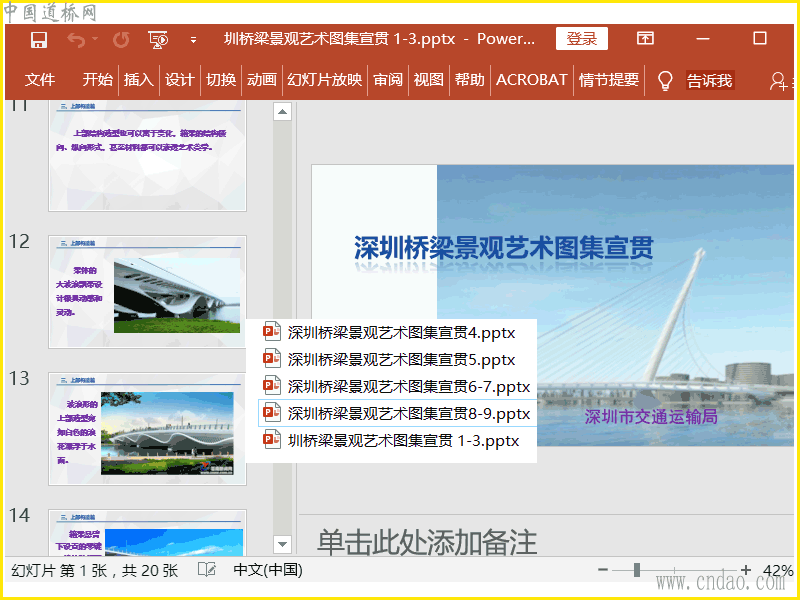Click the spell check icon in status bar
The height and width of the screenshot is (600, 800).
207,570
